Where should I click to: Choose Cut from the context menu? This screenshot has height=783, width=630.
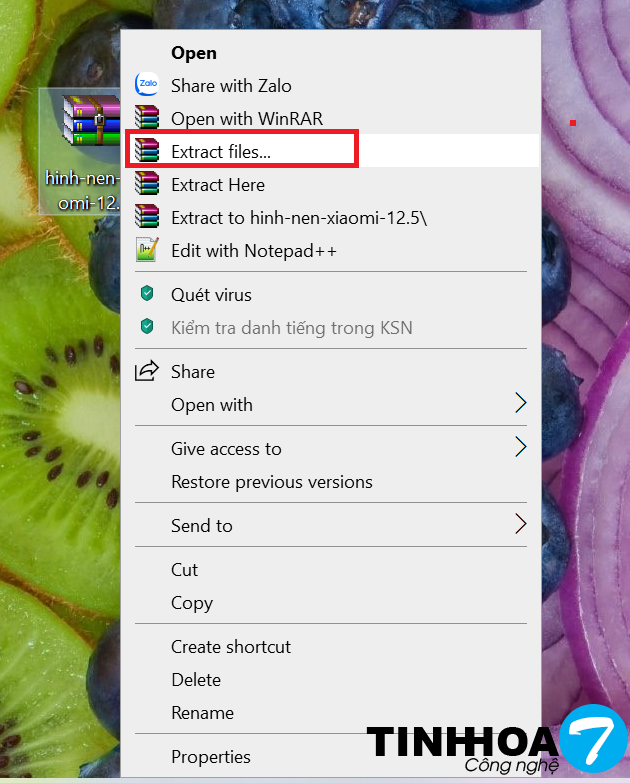point(185,570)
